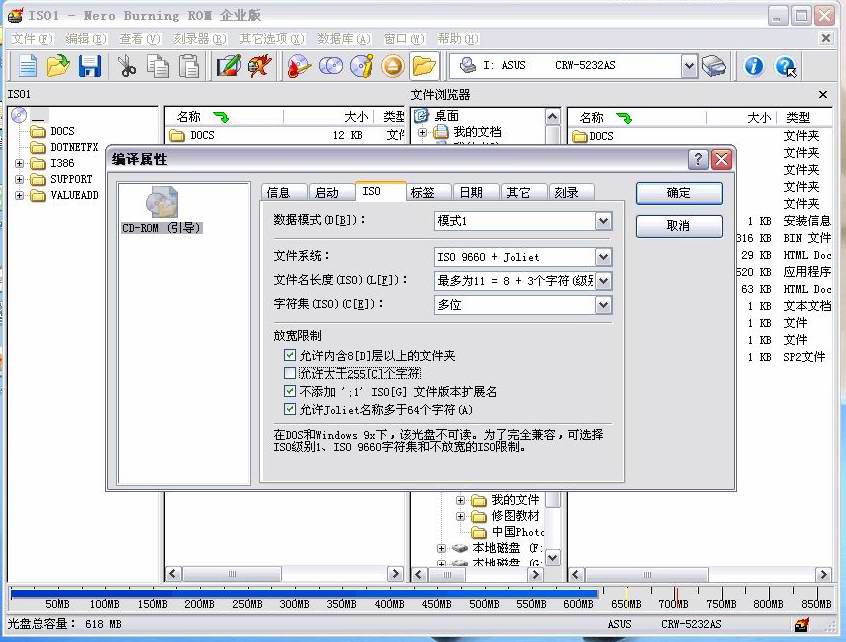
Task: Click the ISO1 disc root icon in tree
Action: tap(19, 115)
